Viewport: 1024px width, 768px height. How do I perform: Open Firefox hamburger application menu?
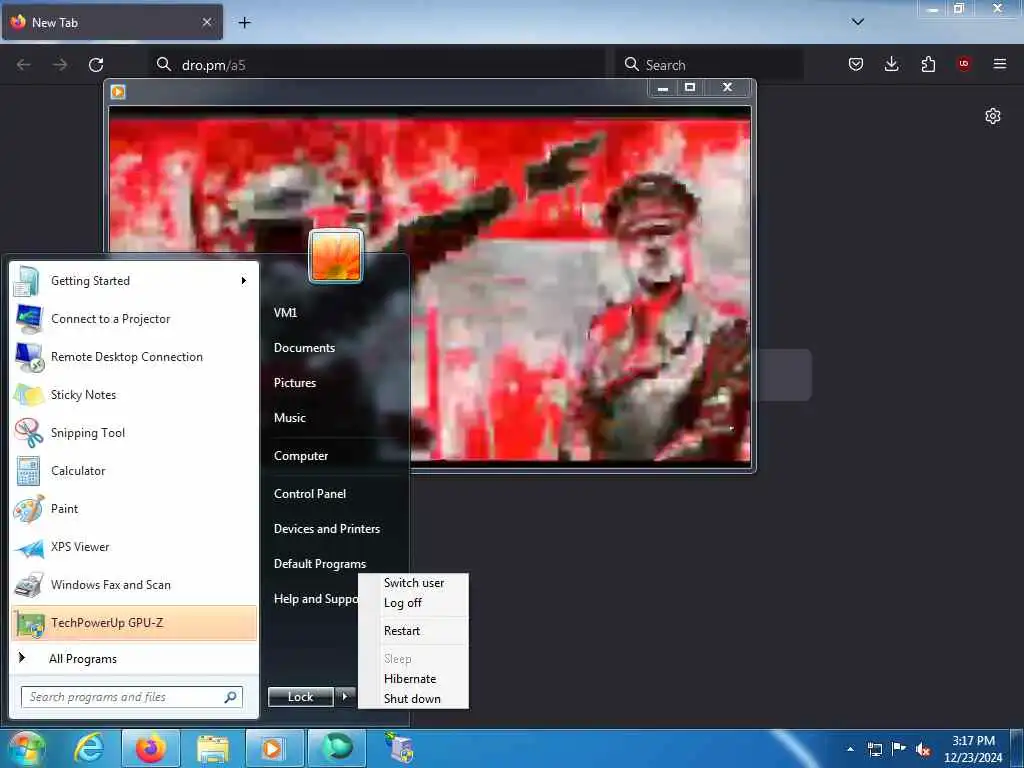(1000, 64)
